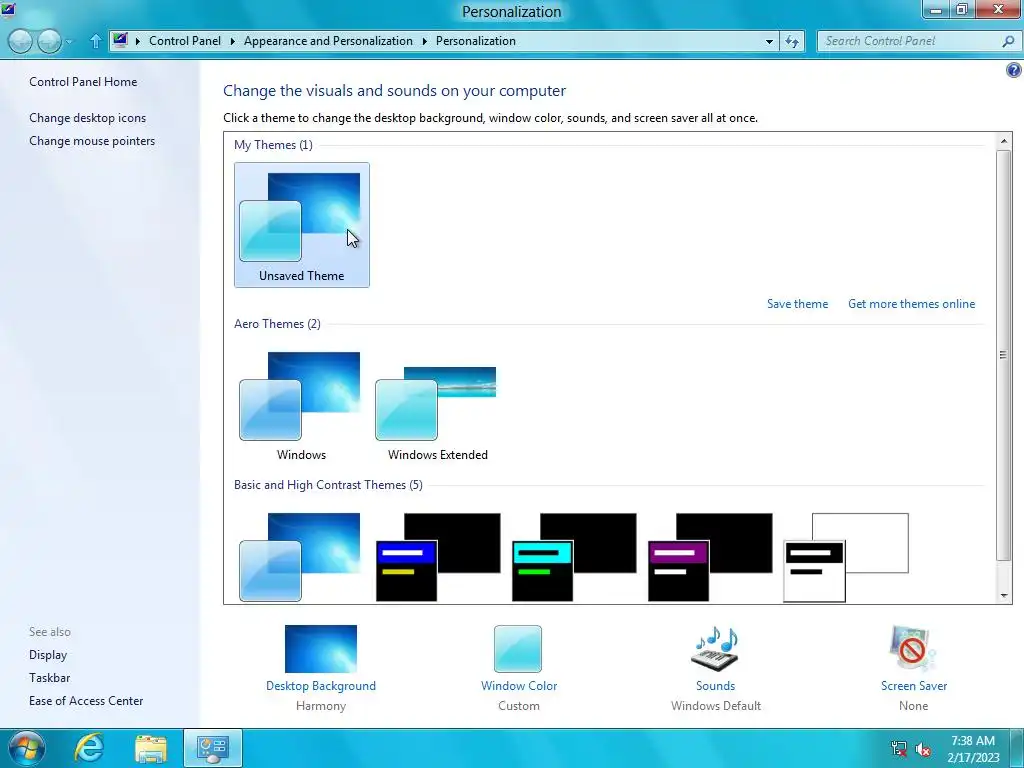The height and width of the screenshot is (768, 1024).
Task: Click the Forward navigation arrow button
Action: pyautogui.click(x=50, y=42)
